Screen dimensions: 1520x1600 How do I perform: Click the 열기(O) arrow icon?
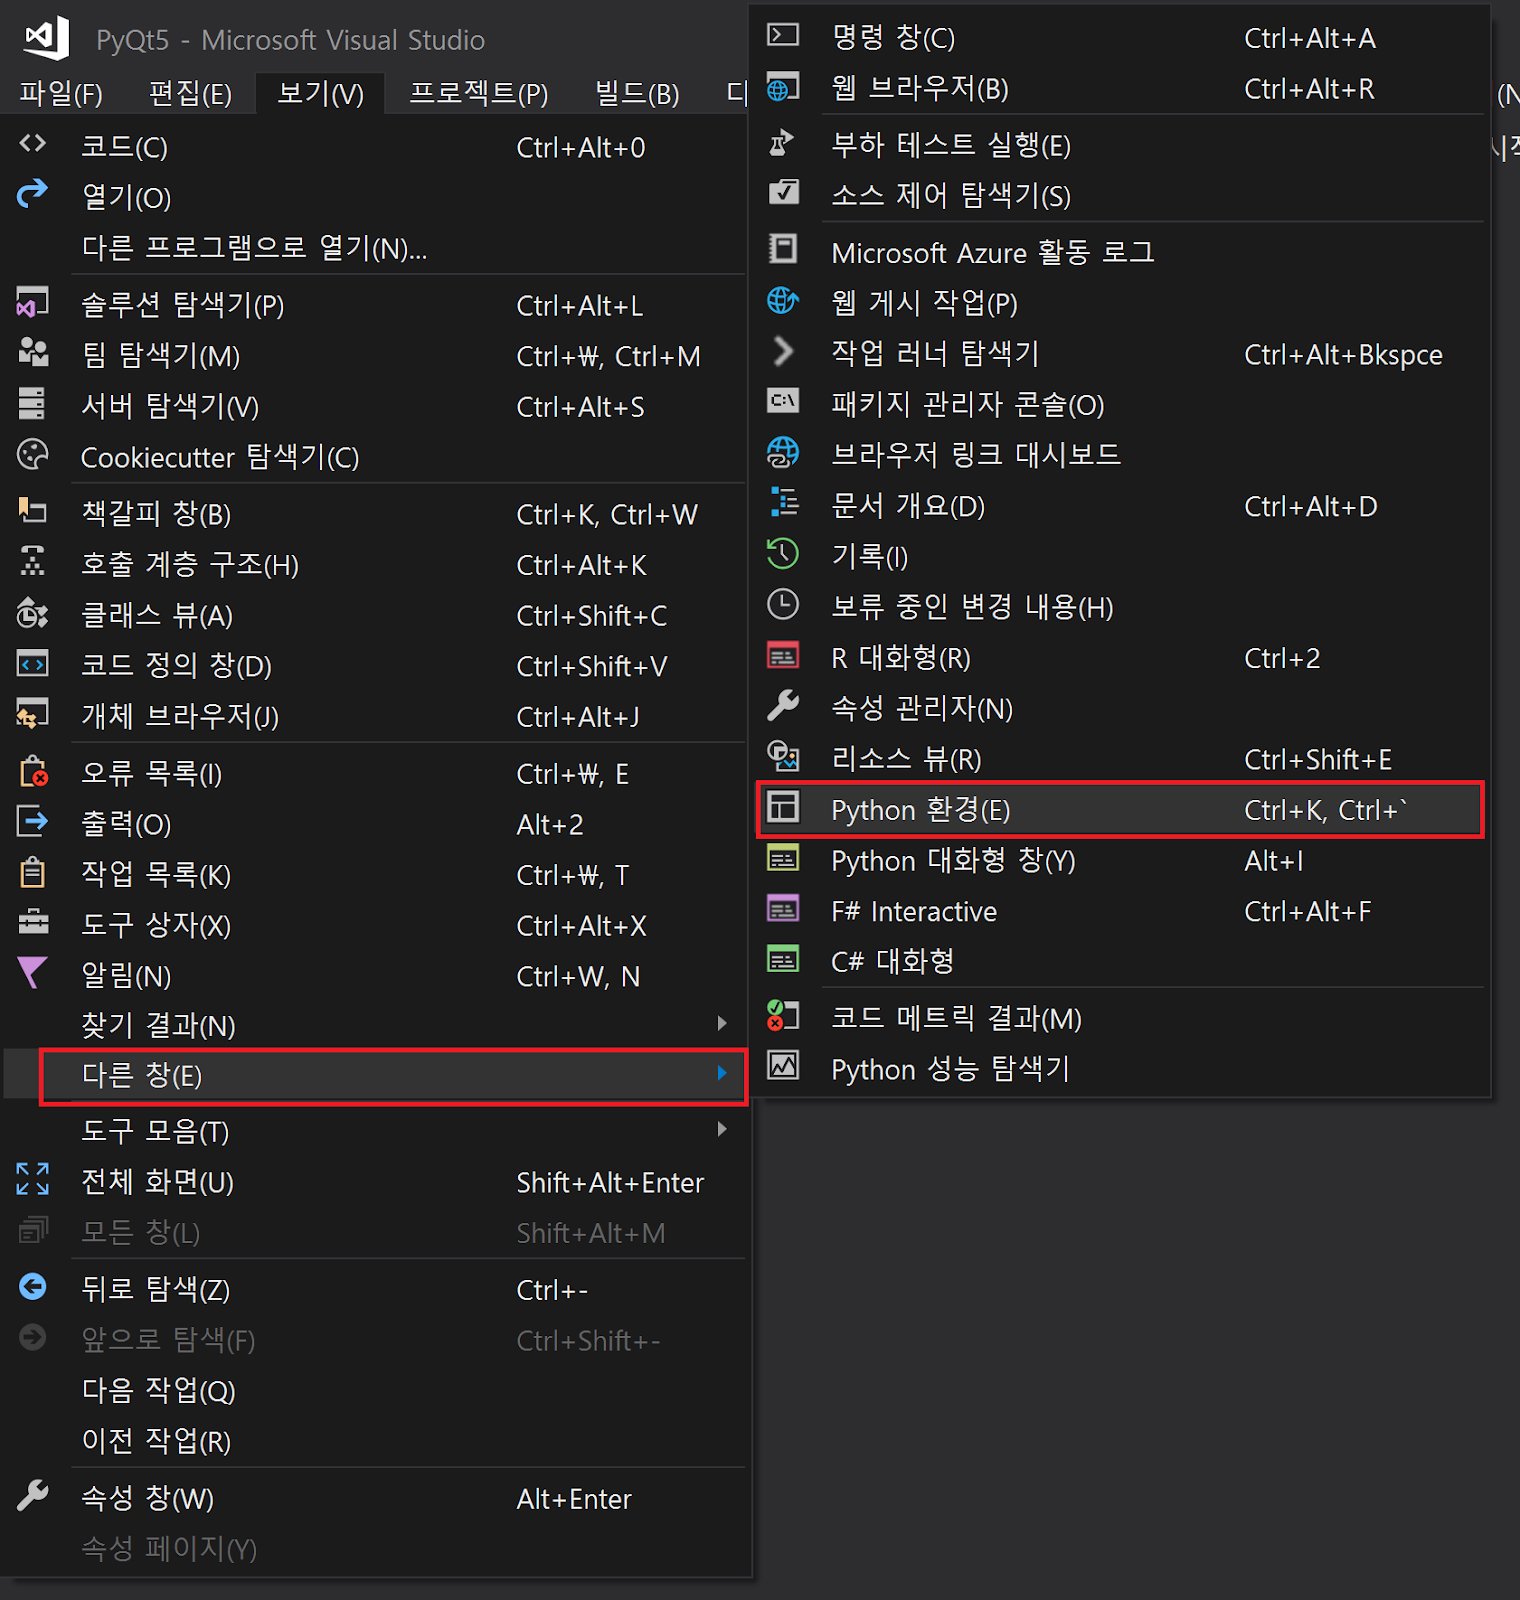32,193
